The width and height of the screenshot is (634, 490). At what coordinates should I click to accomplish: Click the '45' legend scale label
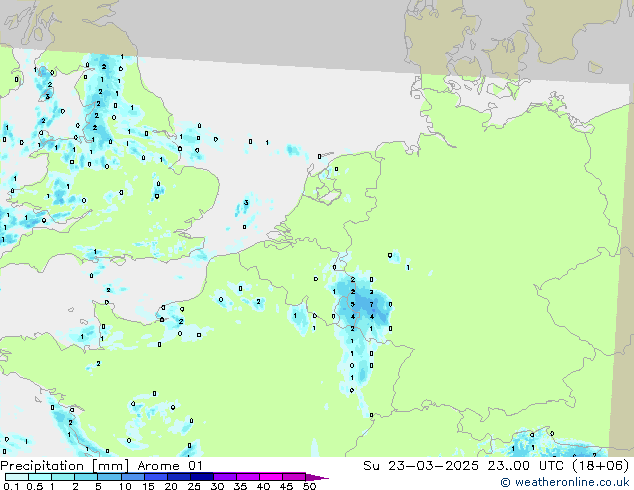[286, 486]
